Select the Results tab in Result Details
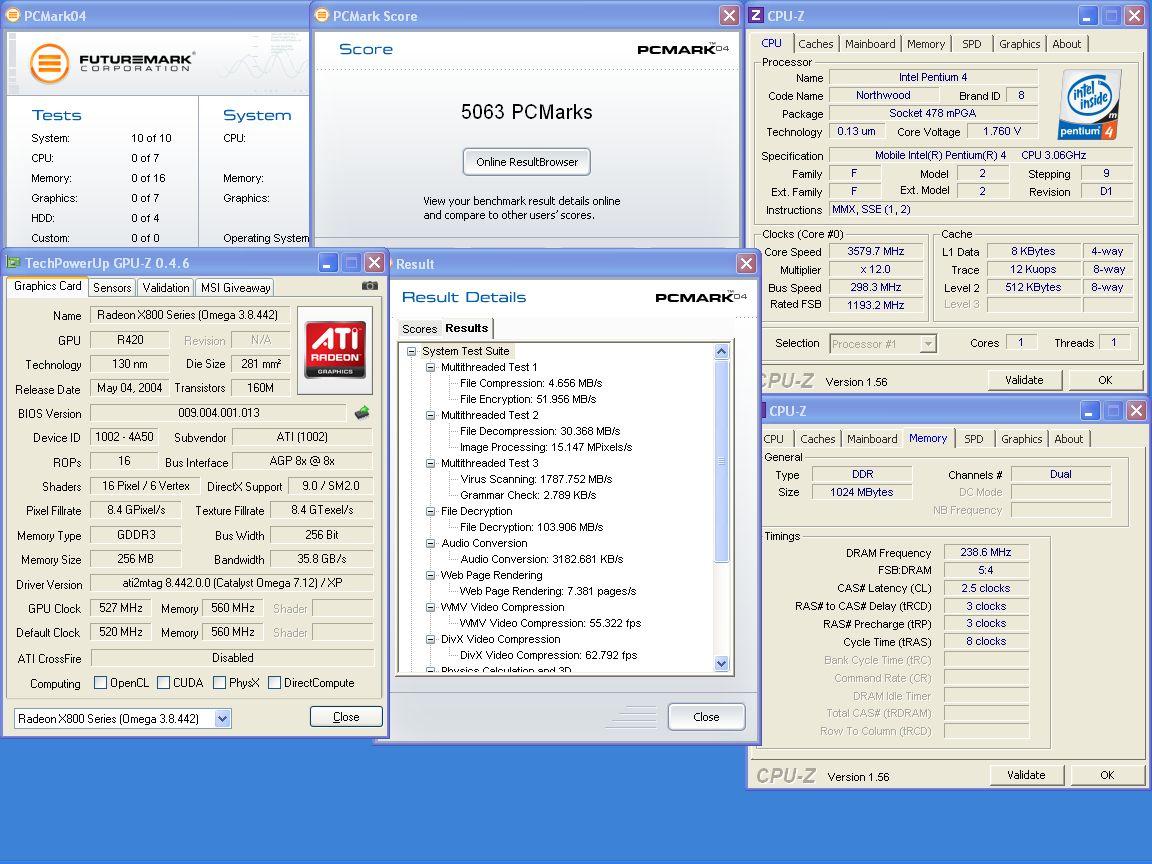The height and width of the screenshot is (864, 1152). 467,328
